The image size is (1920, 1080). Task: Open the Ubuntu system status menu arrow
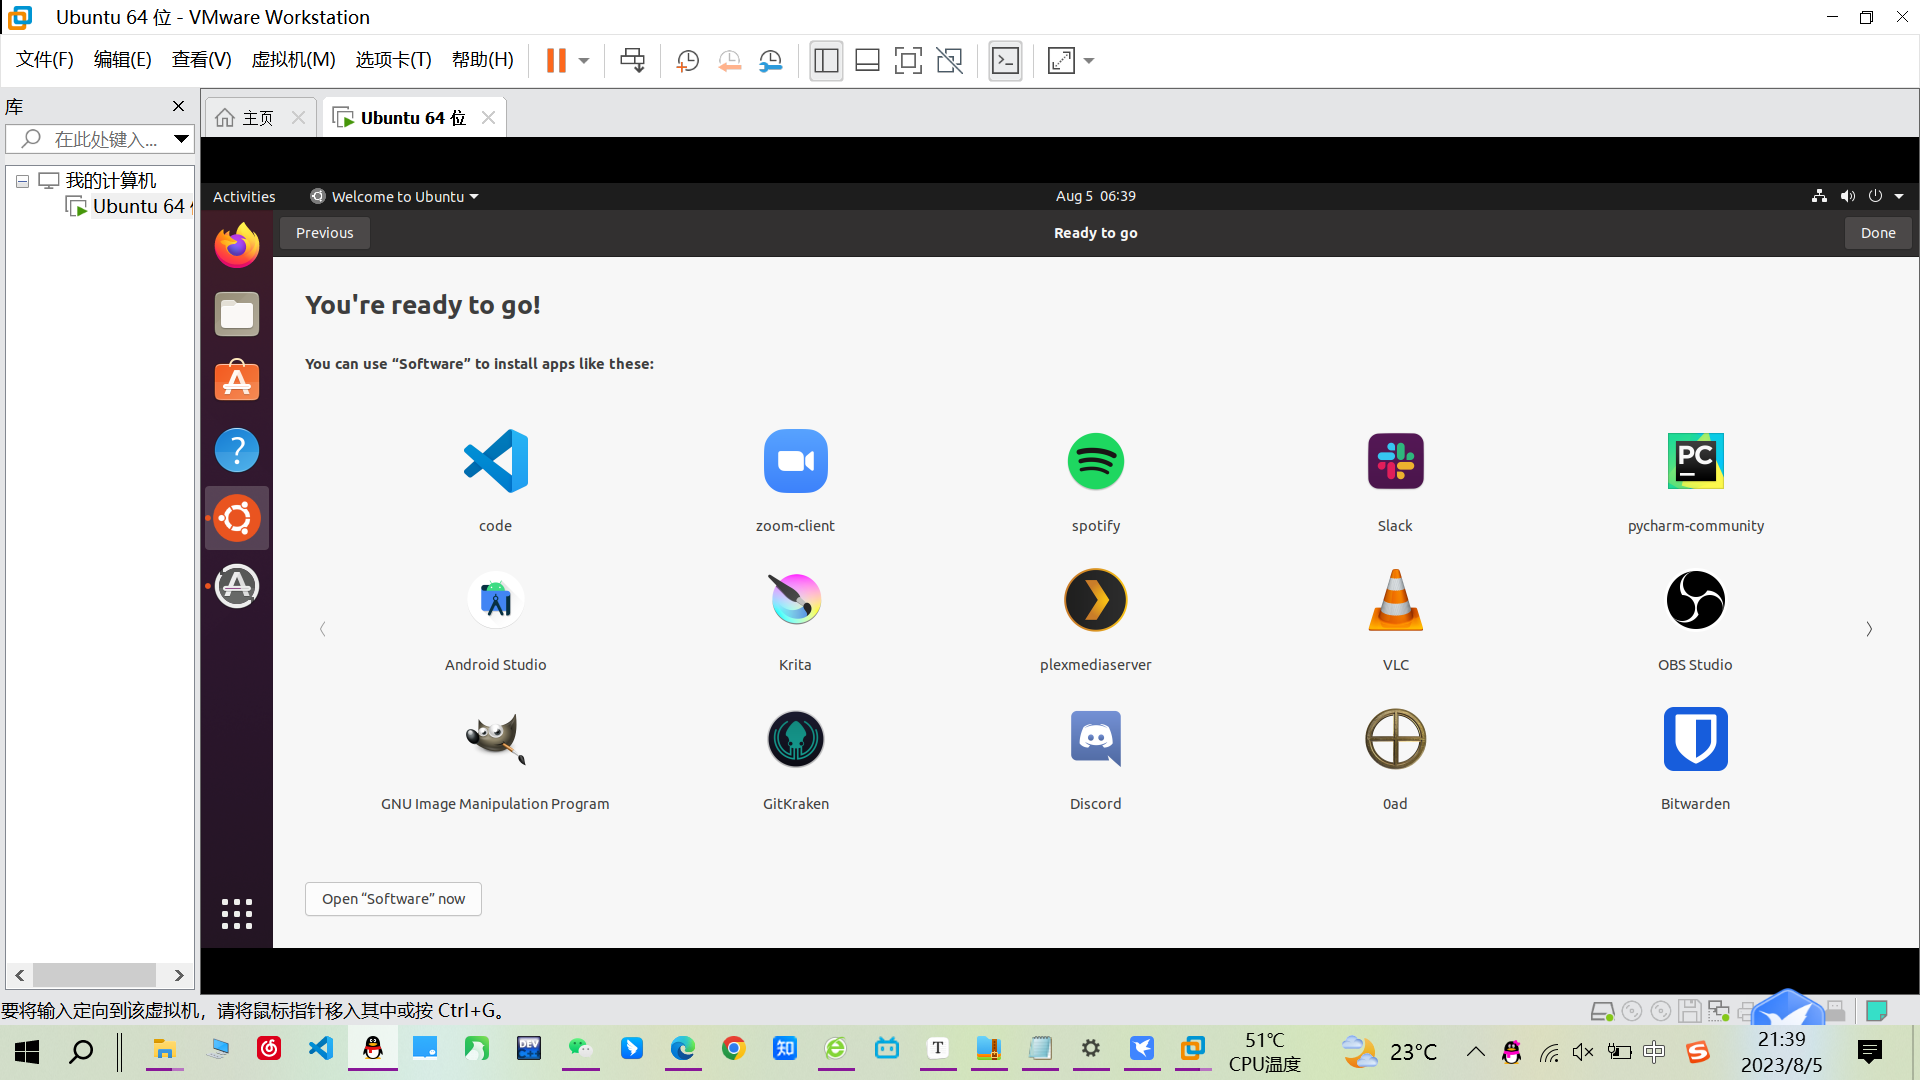tap(1899, 196)
